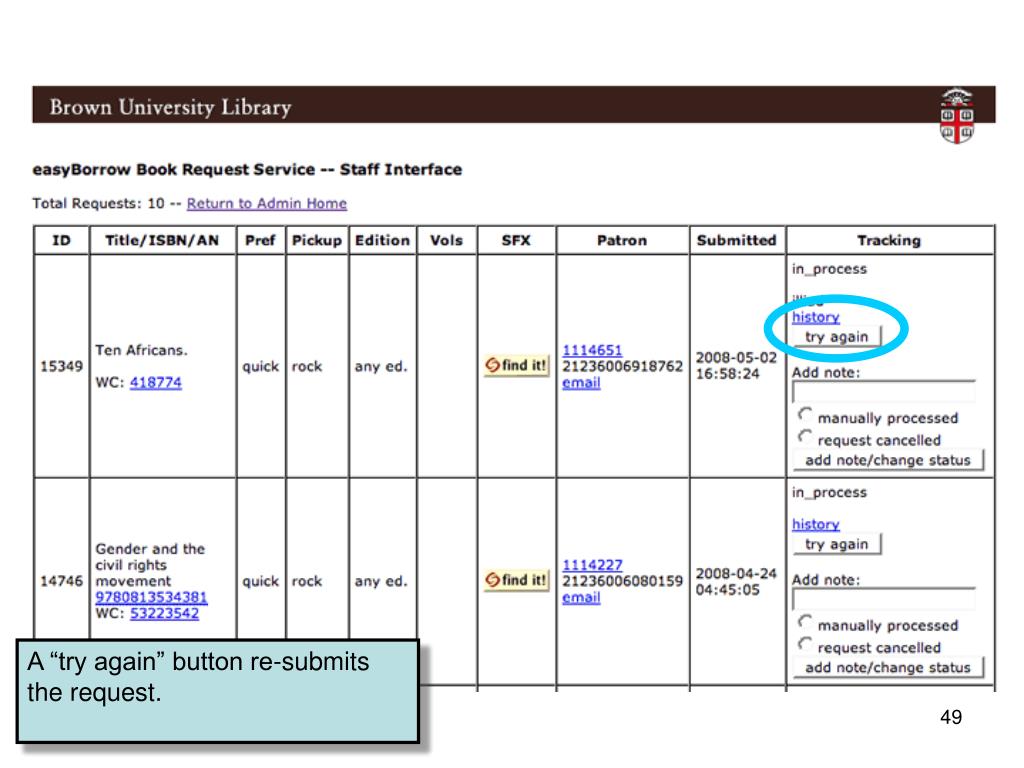This screenshot has height=768, width=1024.
Task: Select manually processed for request 14746
Action: point(805,622)
